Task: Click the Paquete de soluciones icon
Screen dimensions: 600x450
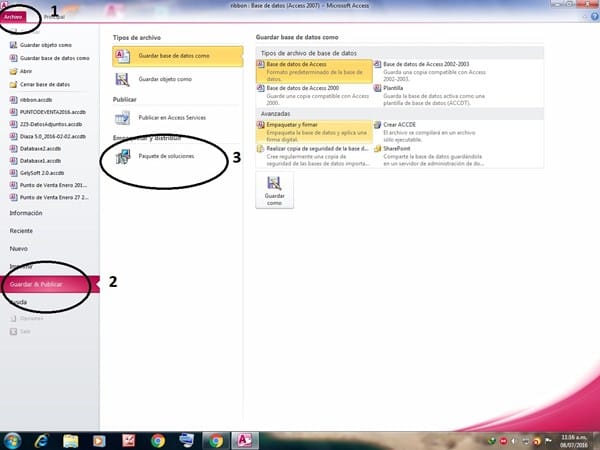Action: point(123,157)
